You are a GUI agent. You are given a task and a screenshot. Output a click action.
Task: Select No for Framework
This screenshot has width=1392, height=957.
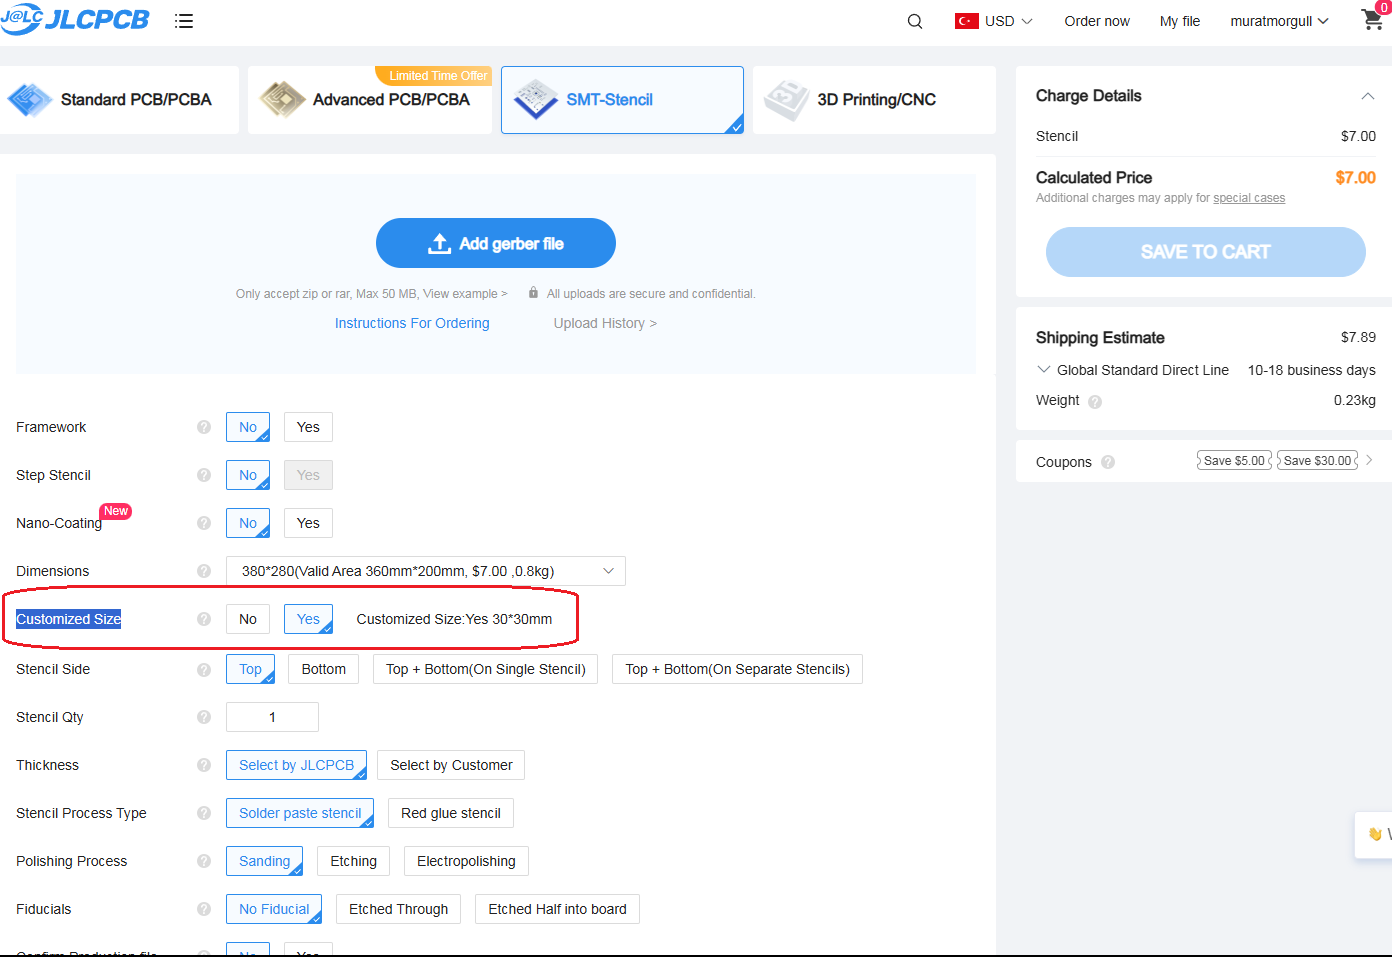coord(248,427)
